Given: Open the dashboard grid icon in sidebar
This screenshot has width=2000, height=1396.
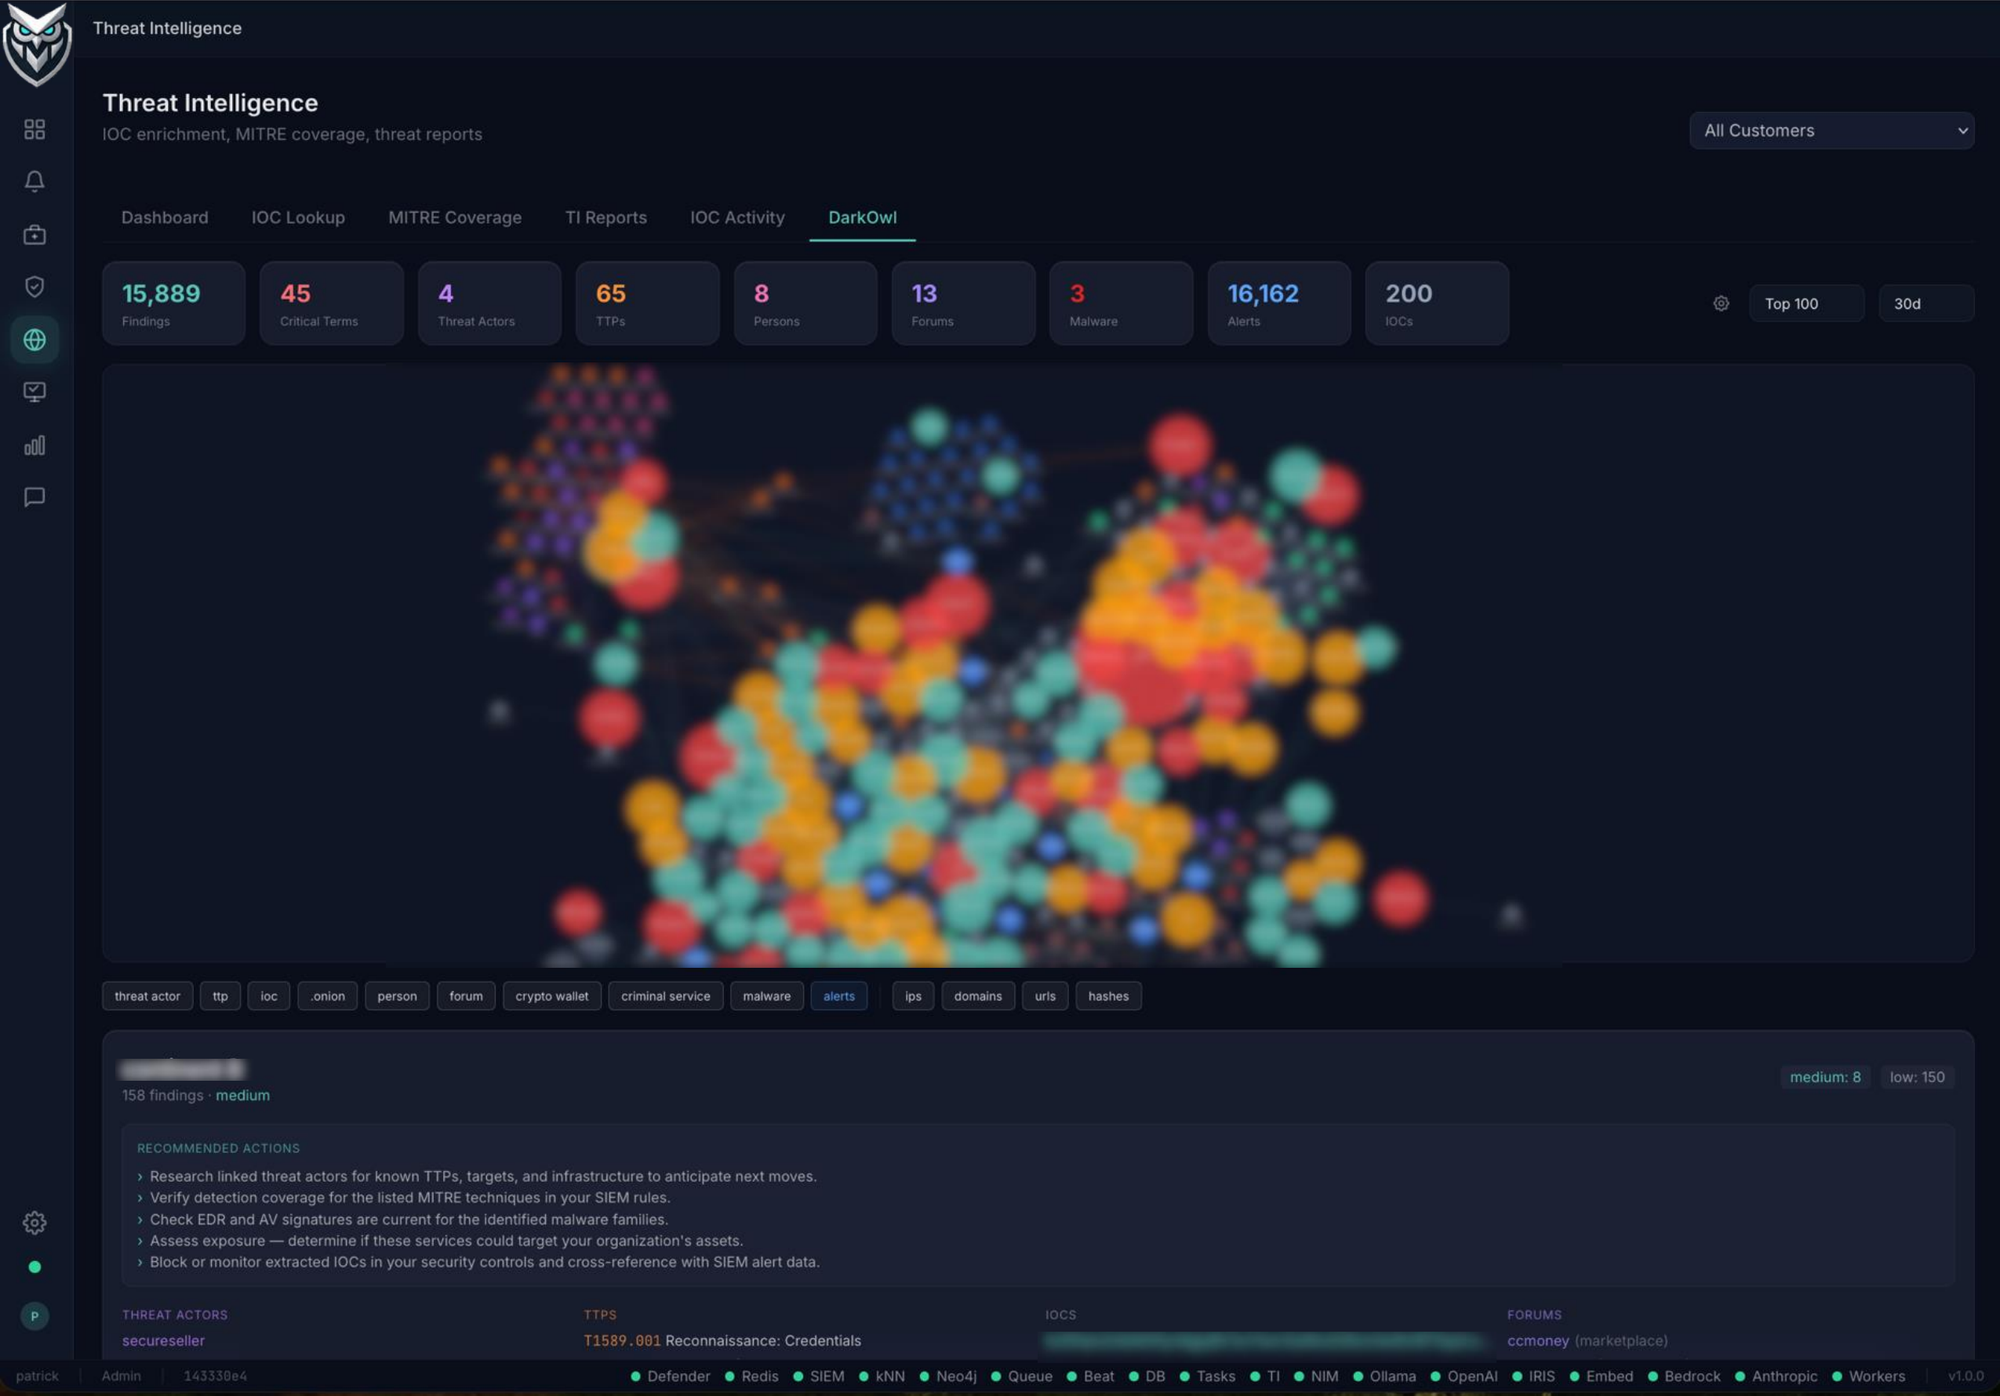Looking at the screenshot, I should click(35, 129).
